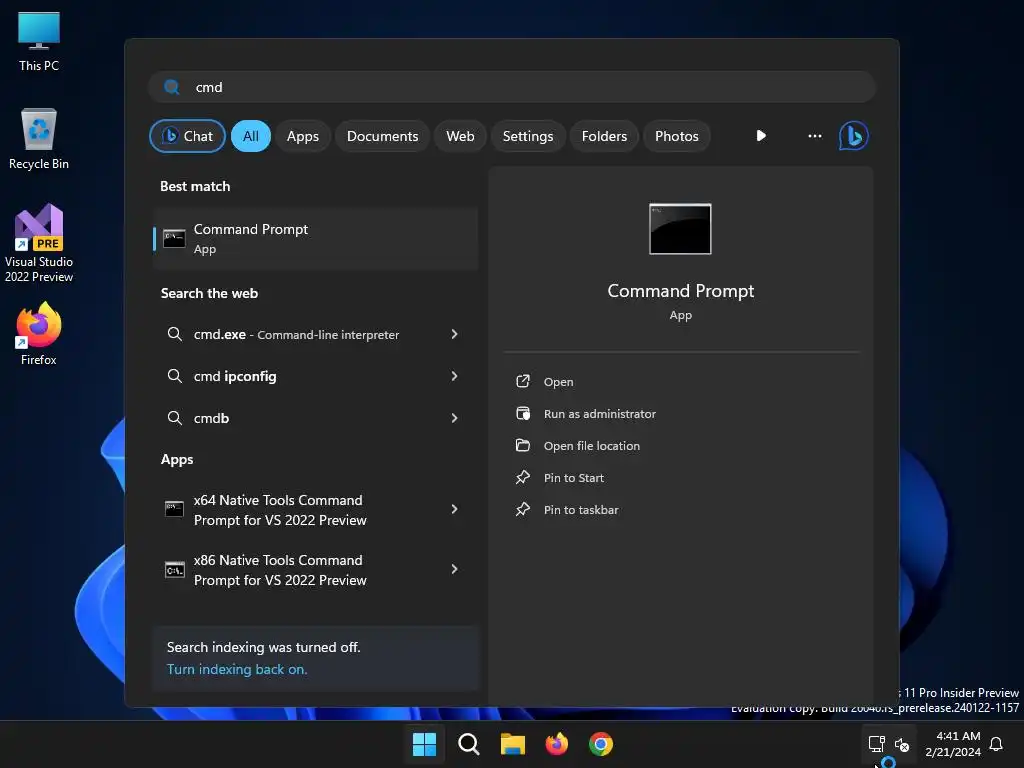Choose Pin to Start

tap(573, 477)
